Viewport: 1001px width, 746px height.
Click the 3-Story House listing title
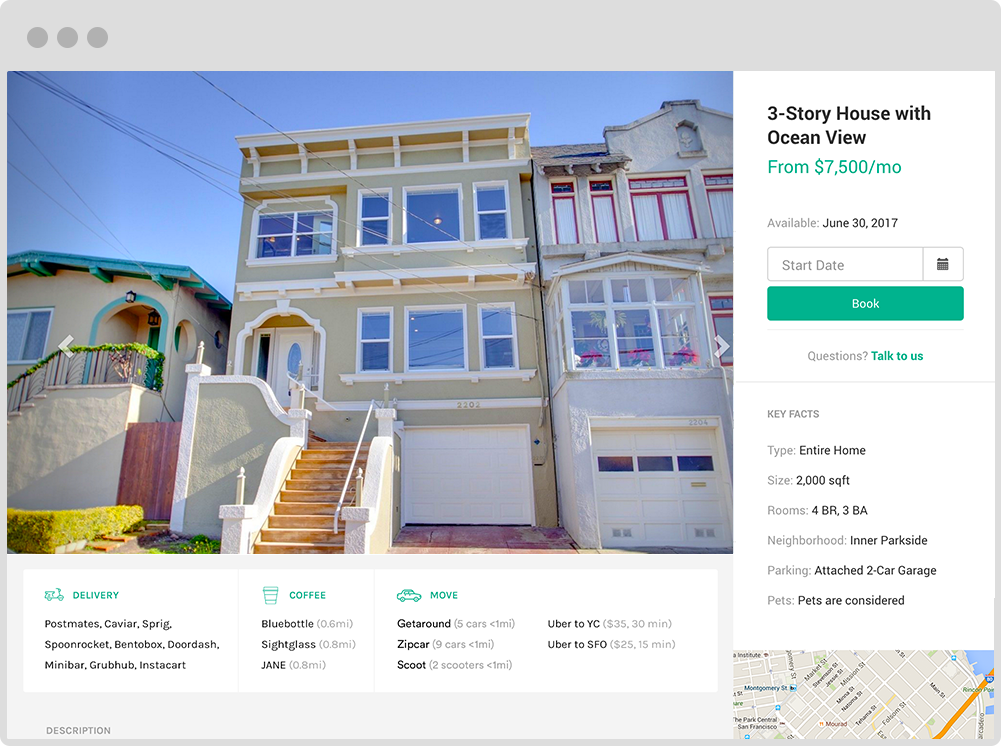point(848,125)
